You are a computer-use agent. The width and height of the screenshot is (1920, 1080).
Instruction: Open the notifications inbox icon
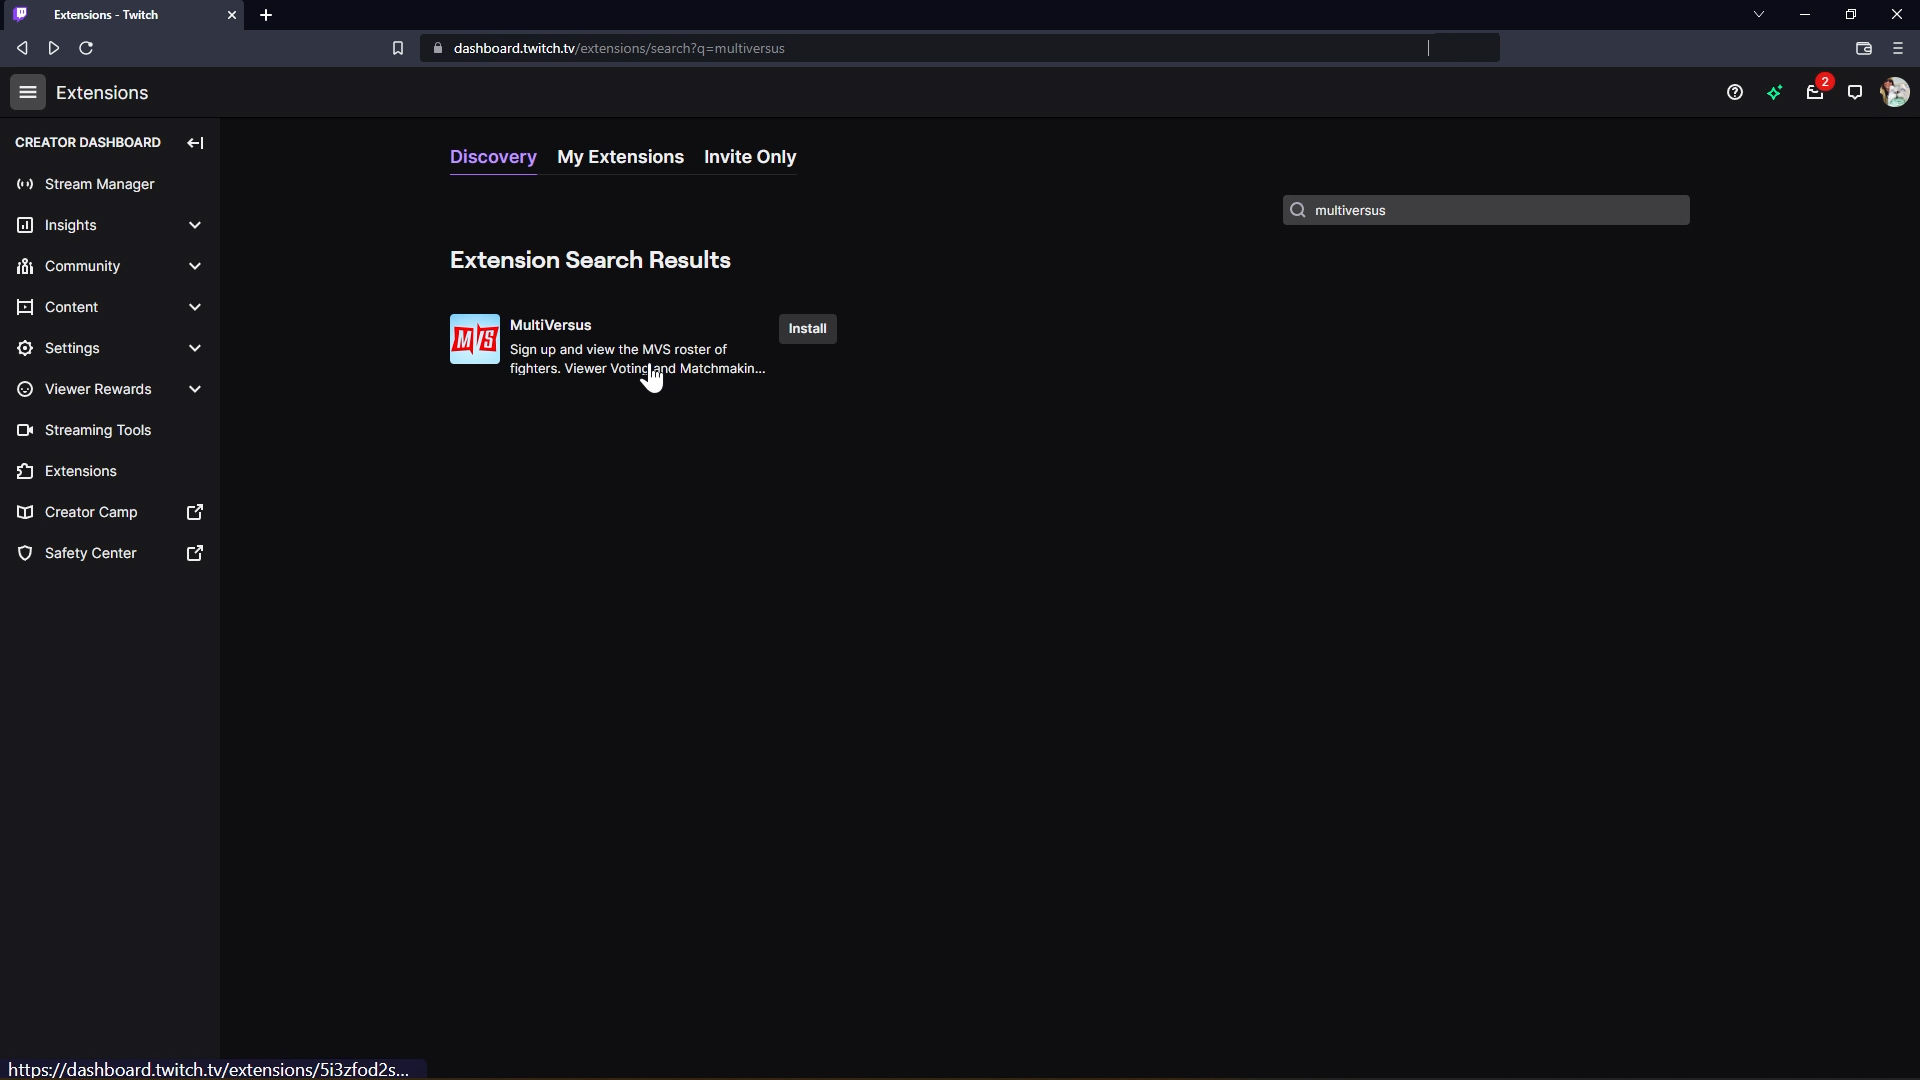click(1815, 92)
